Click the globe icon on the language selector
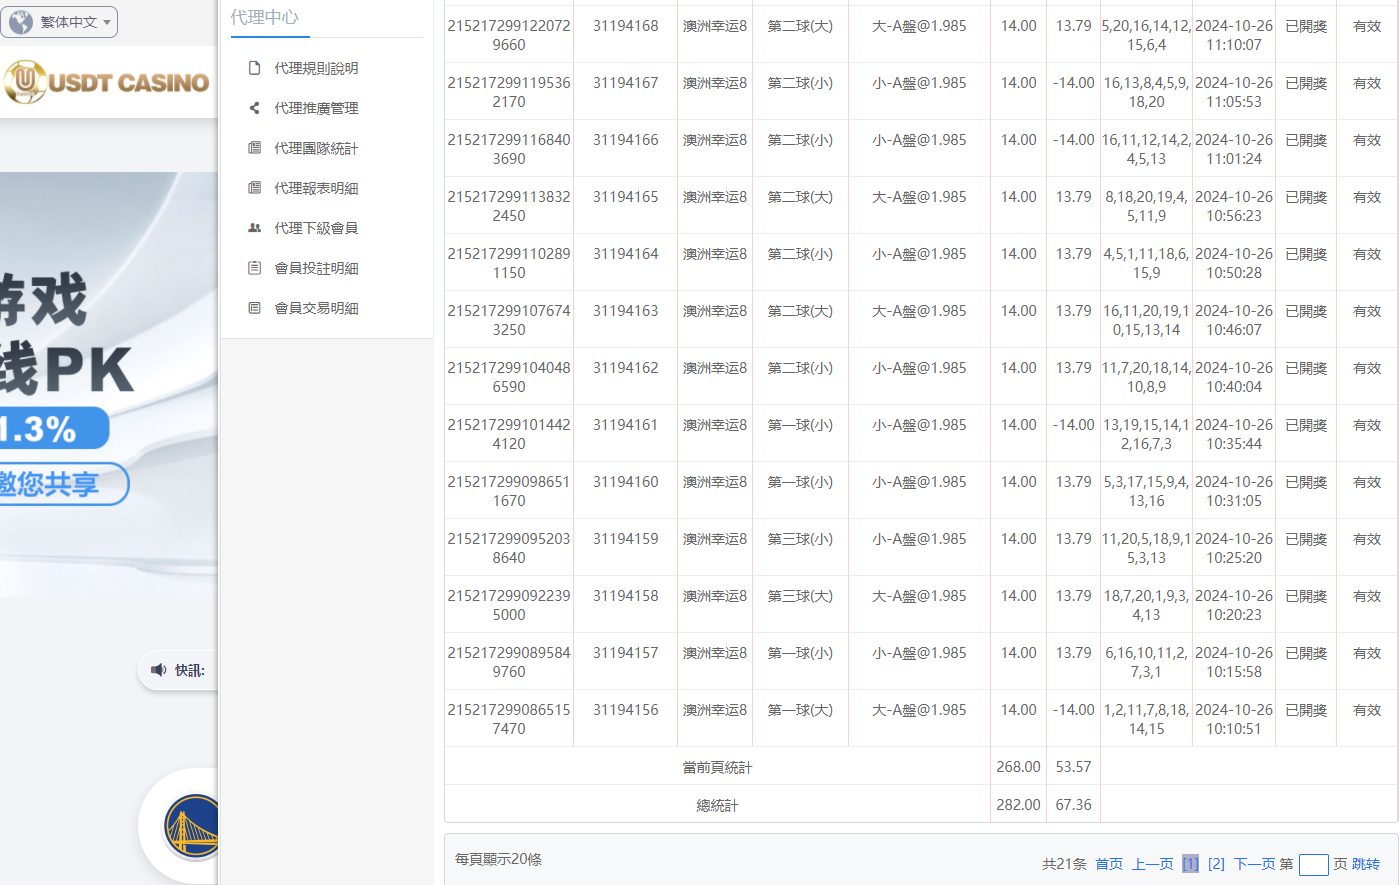The width and height of the screenshot is (1399, 885). click(22, 21)
